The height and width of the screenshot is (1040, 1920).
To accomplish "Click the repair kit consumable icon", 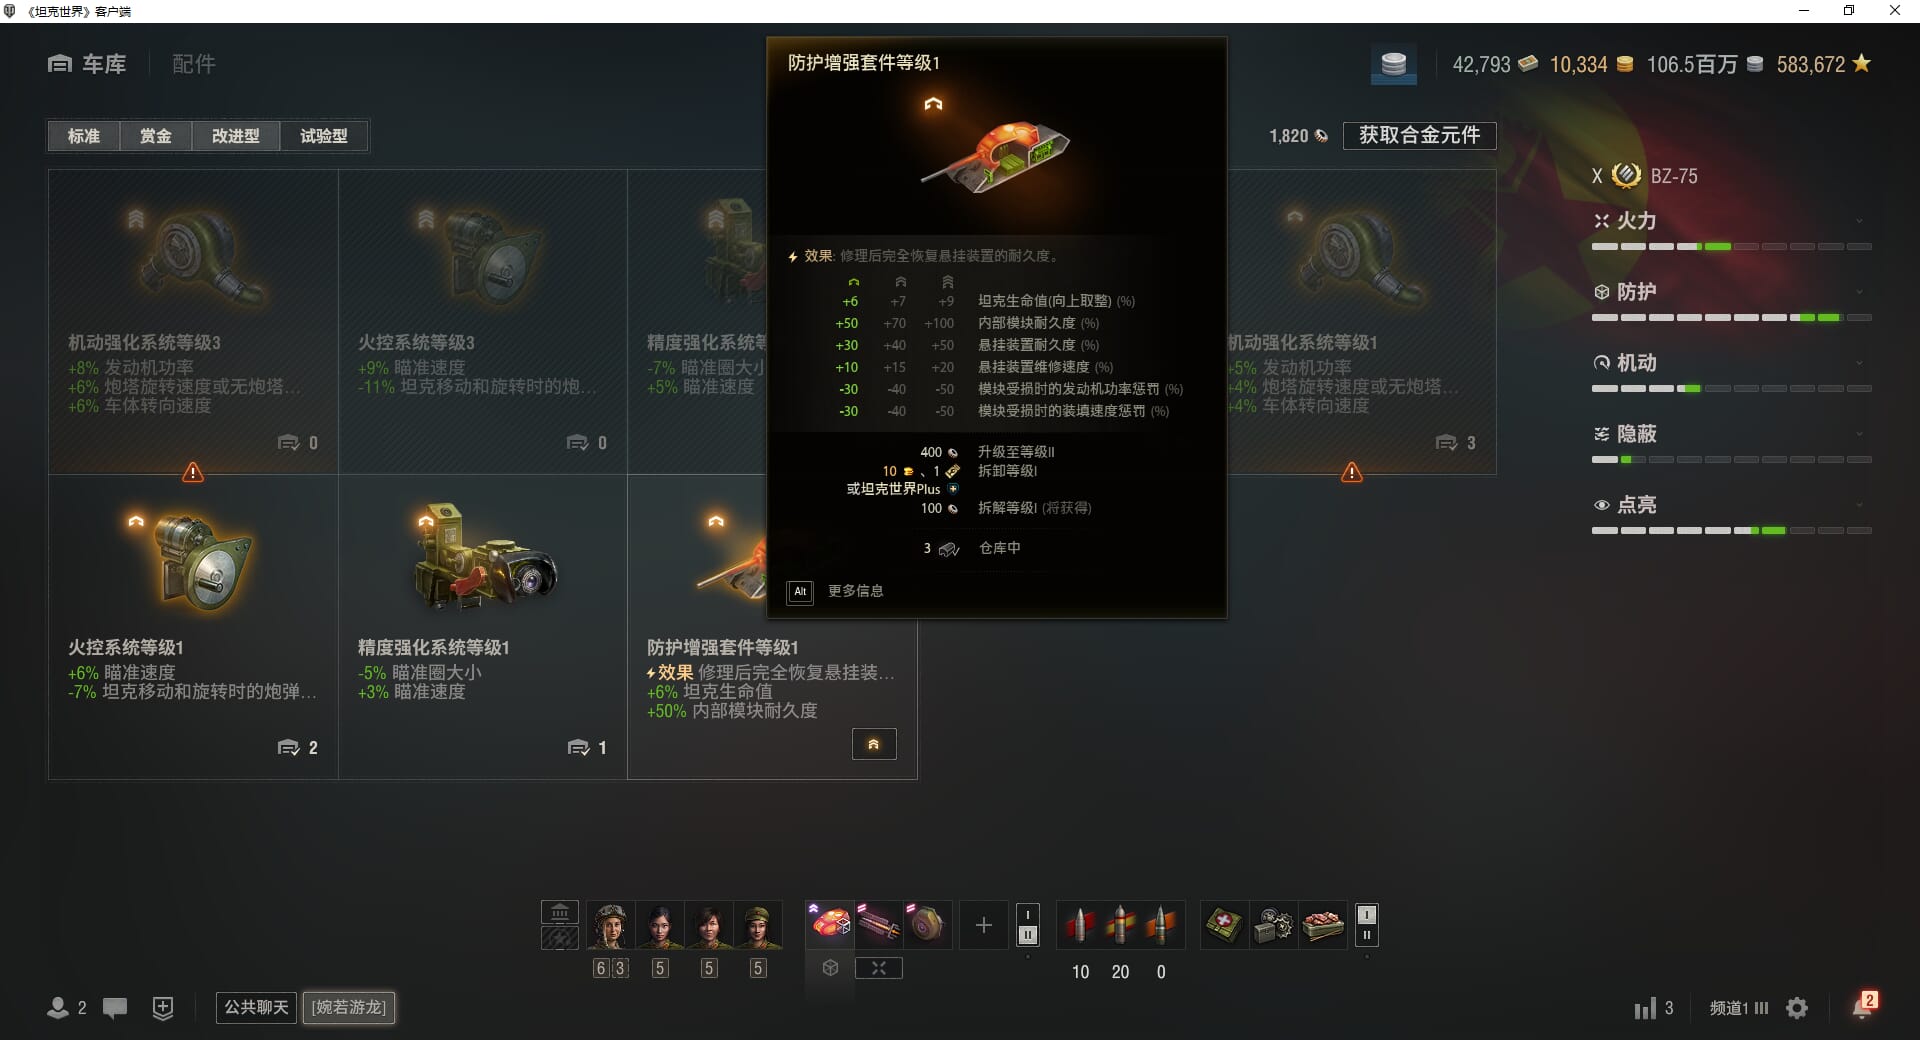I will [1273, 925].
